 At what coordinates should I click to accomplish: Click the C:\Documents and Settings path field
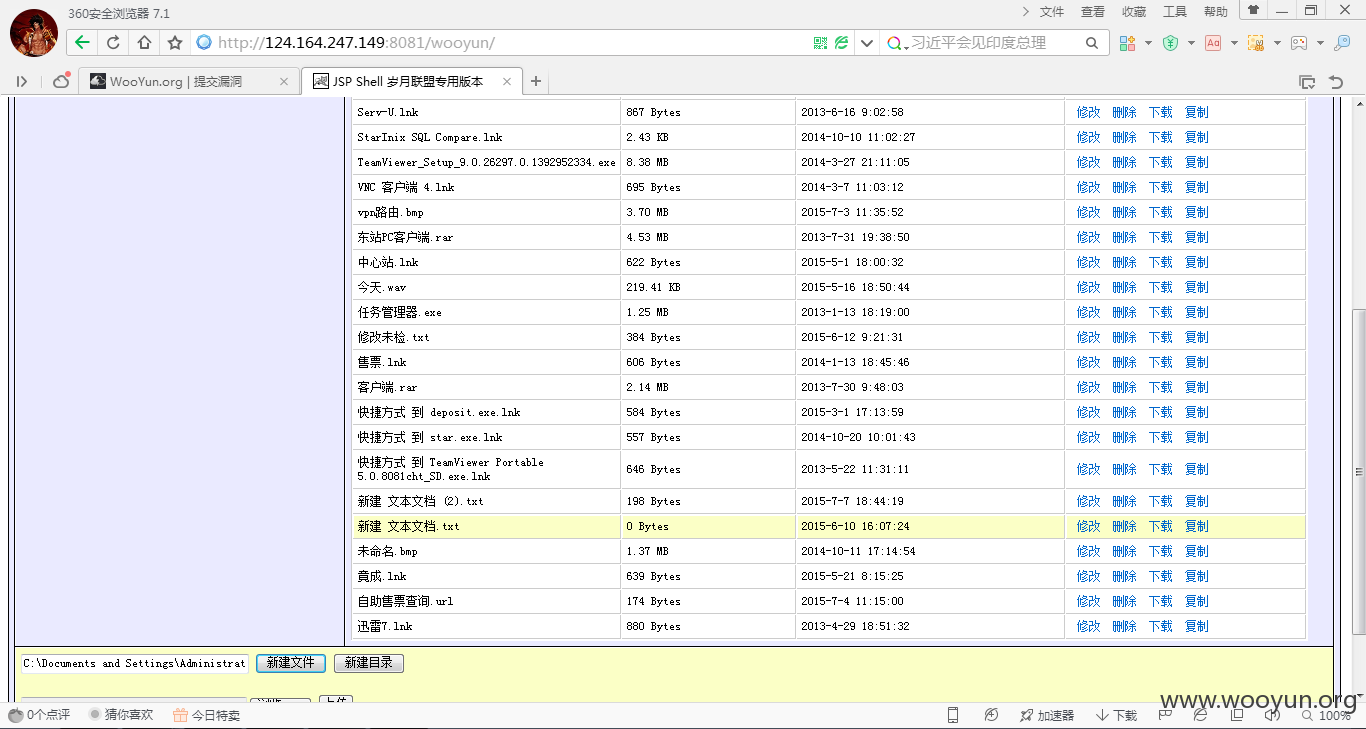tap(134, 663)
